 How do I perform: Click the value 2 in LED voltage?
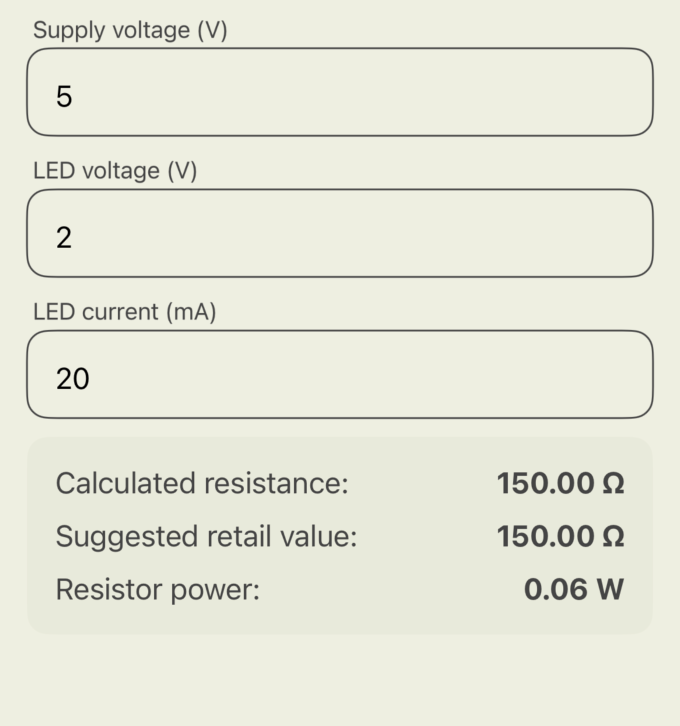tap(64, 238)
